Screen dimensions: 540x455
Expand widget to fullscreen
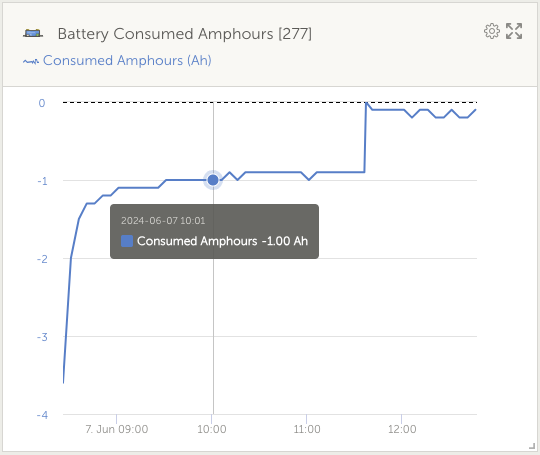[514, 31]
